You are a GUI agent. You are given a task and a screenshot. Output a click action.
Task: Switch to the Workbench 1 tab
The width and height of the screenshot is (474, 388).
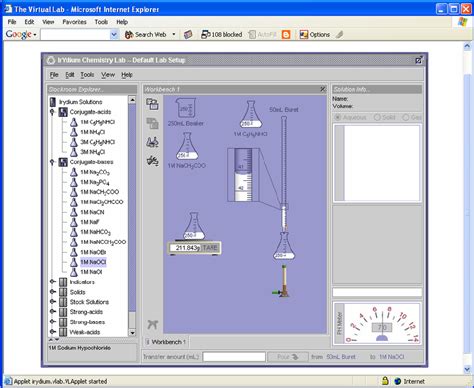pyautogui.click(x=166, y=342)
